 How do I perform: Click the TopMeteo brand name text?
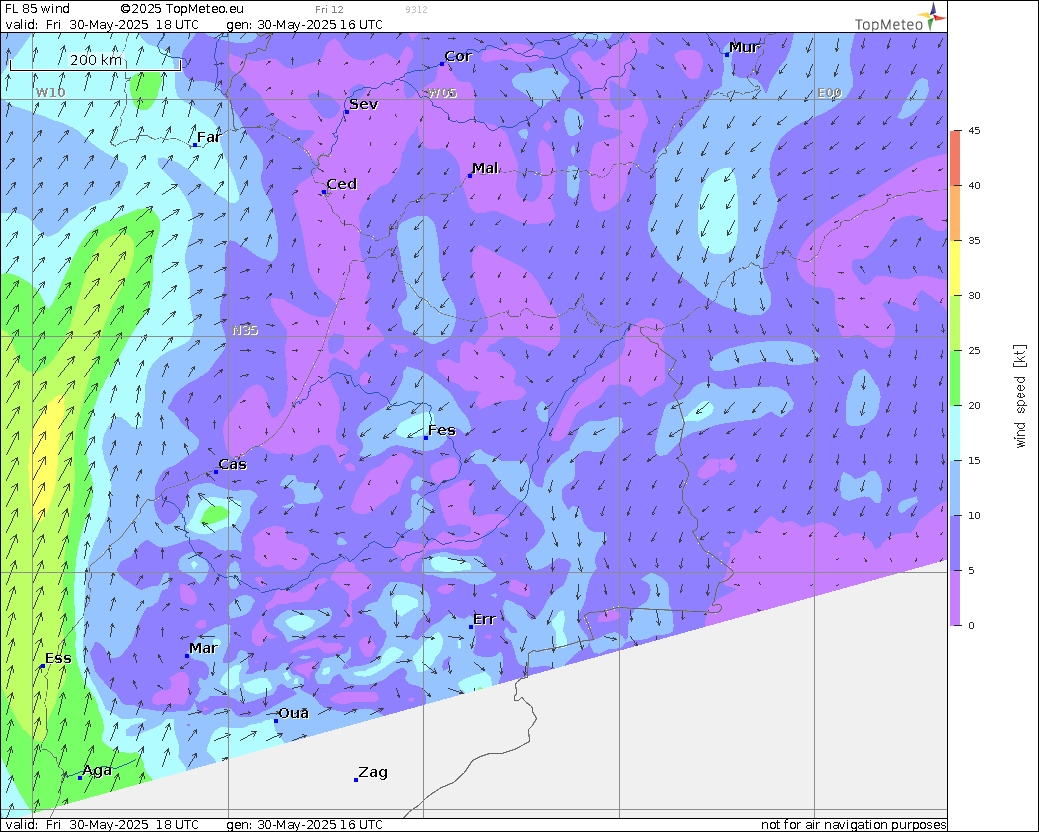pyautogui.click(x=888, y=25)
